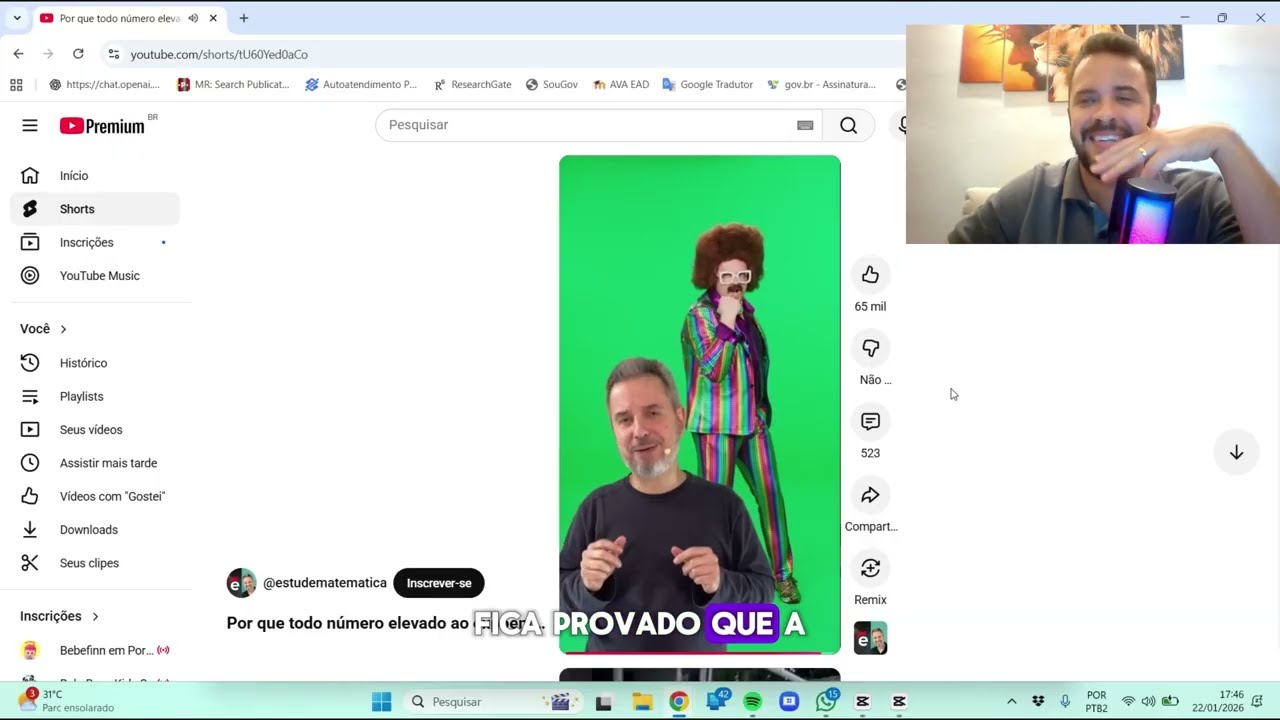Viewport: 1280px width, 720px height.
Task: Open the gov.br - Assinatura bookmark
Action: [821, 85]
